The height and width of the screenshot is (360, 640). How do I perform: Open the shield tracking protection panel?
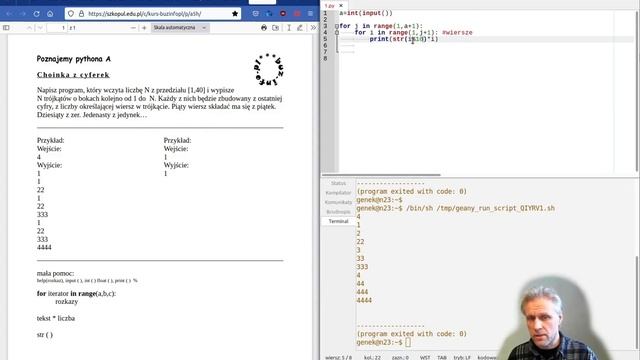pos(71,14)
